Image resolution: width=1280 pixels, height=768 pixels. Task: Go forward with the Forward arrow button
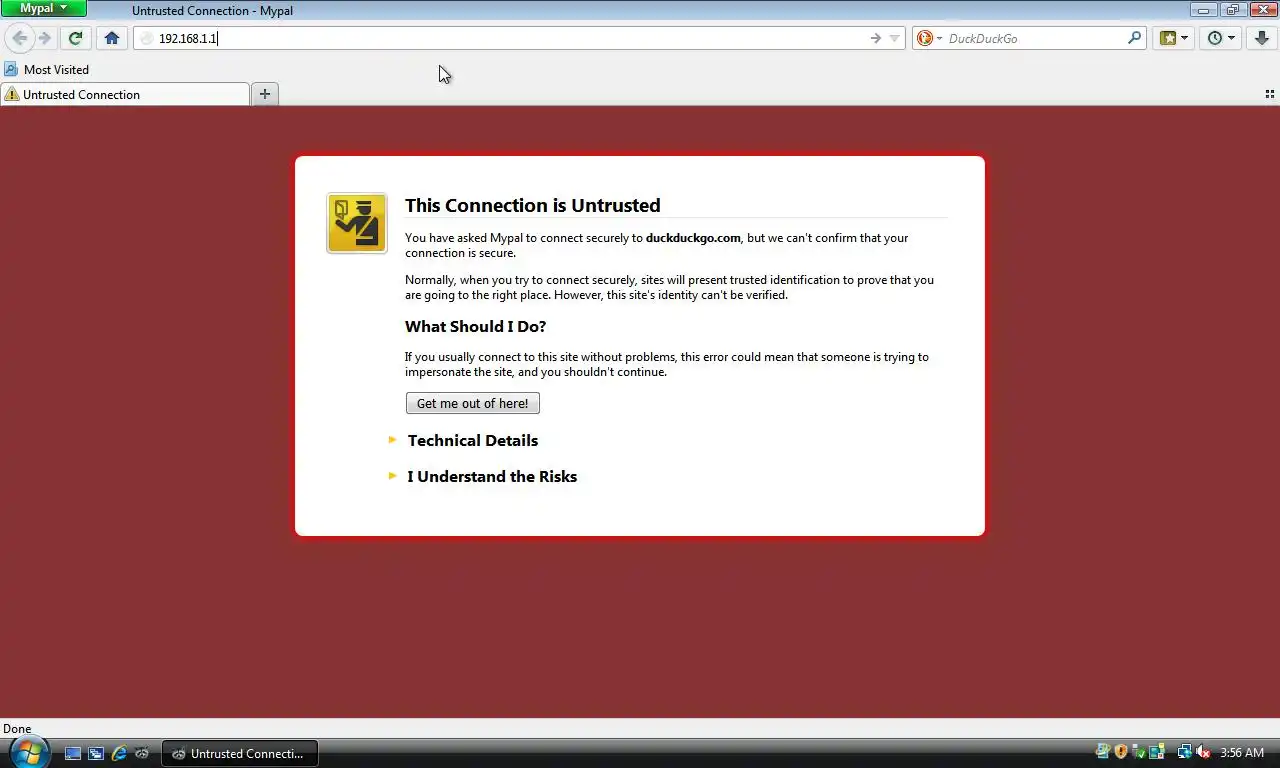(44, 38)
